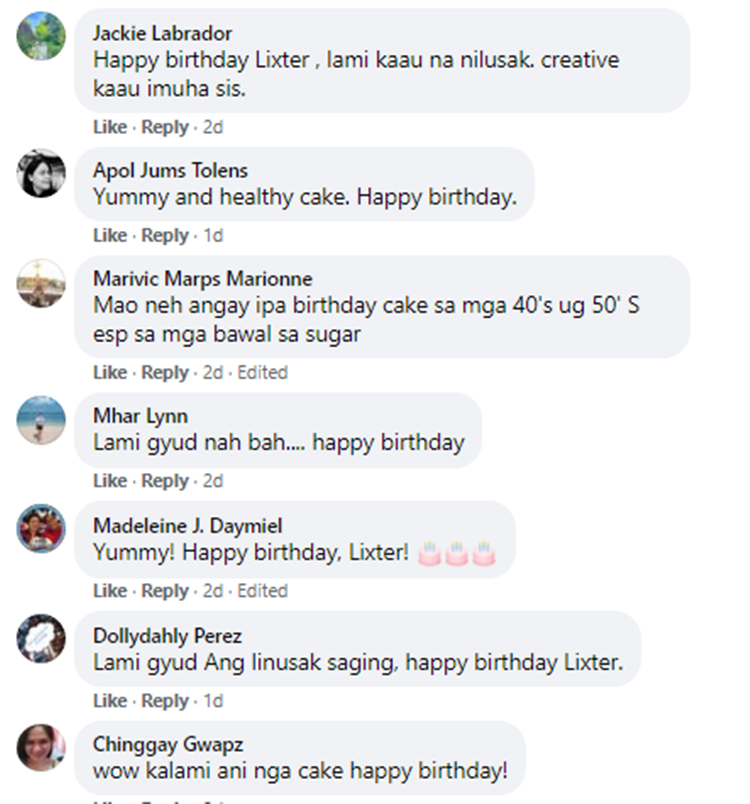Open Jackie Labrador's profile picture

pyautogui.click(x=41, y=37)
